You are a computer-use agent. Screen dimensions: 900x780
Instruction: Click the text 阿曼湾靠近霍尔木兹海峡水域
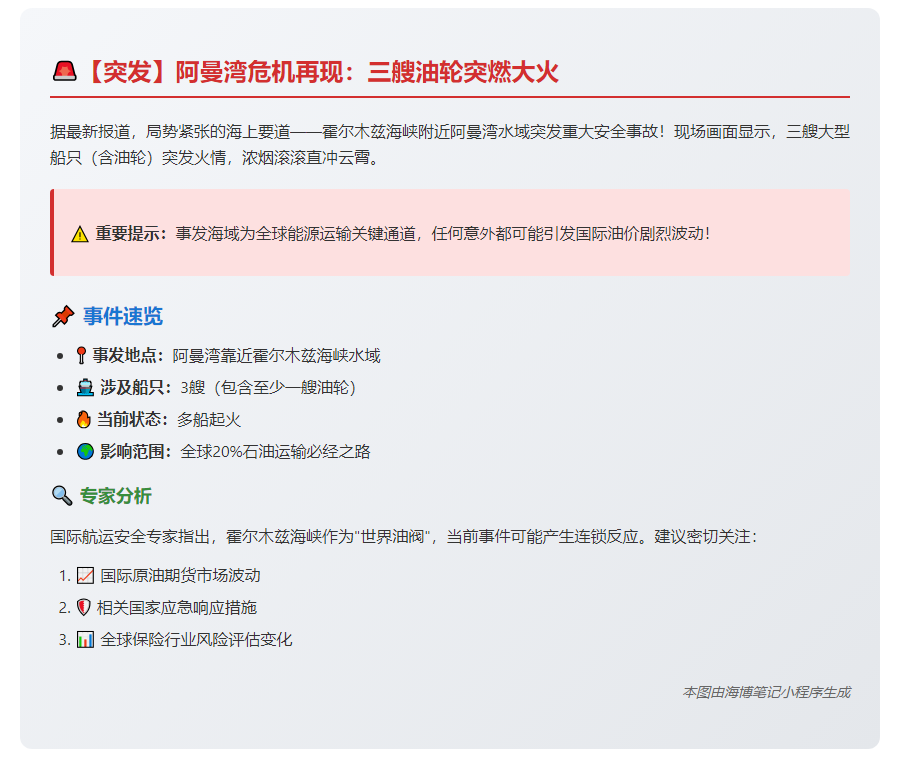coord(276,356)
